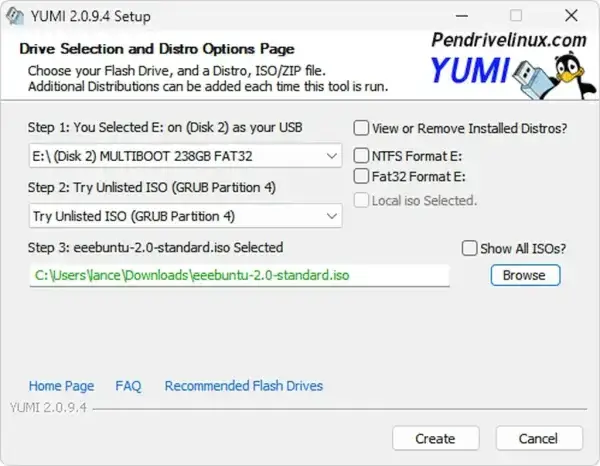Open the E:\ MULTIBOOT drive dropdown
The height and width of the screenshot is (466, 600).
[186, 156]
